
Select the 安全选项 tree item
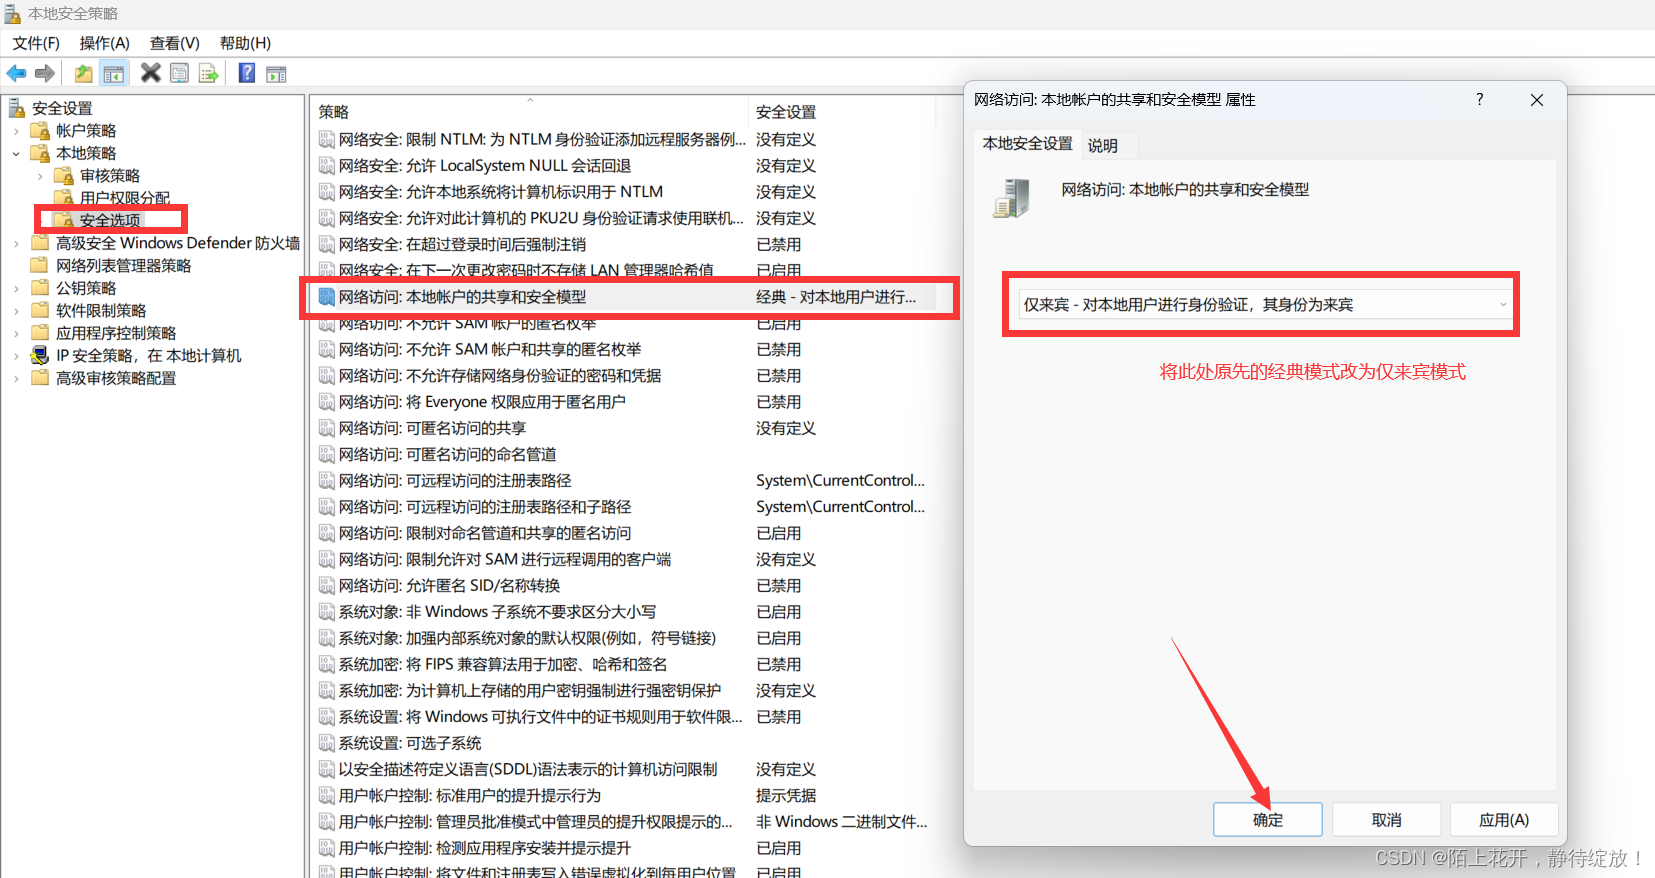pyautogui.click(x=110, y=220)
